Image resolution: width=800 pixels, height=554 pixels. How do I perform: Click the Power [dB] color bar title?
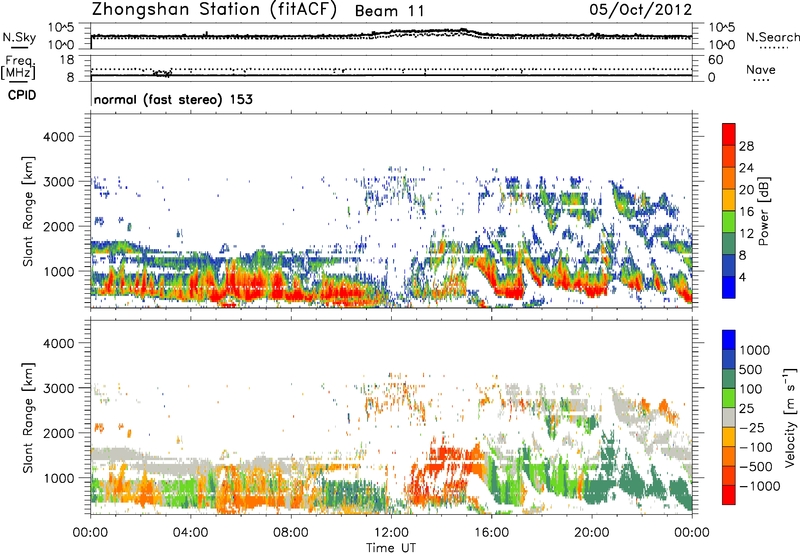click(x=763, y=212)
